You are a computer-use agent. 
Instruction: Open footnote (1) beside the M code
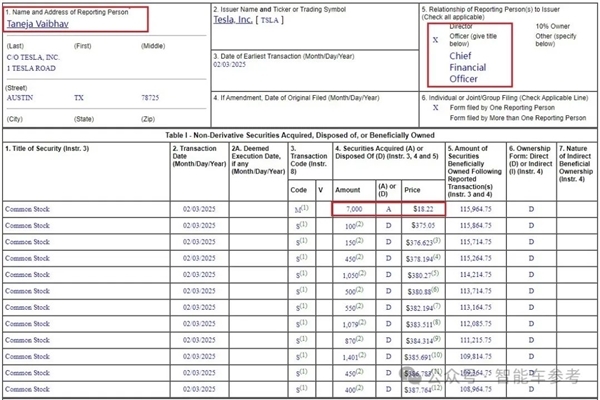[x=304, y=207]
